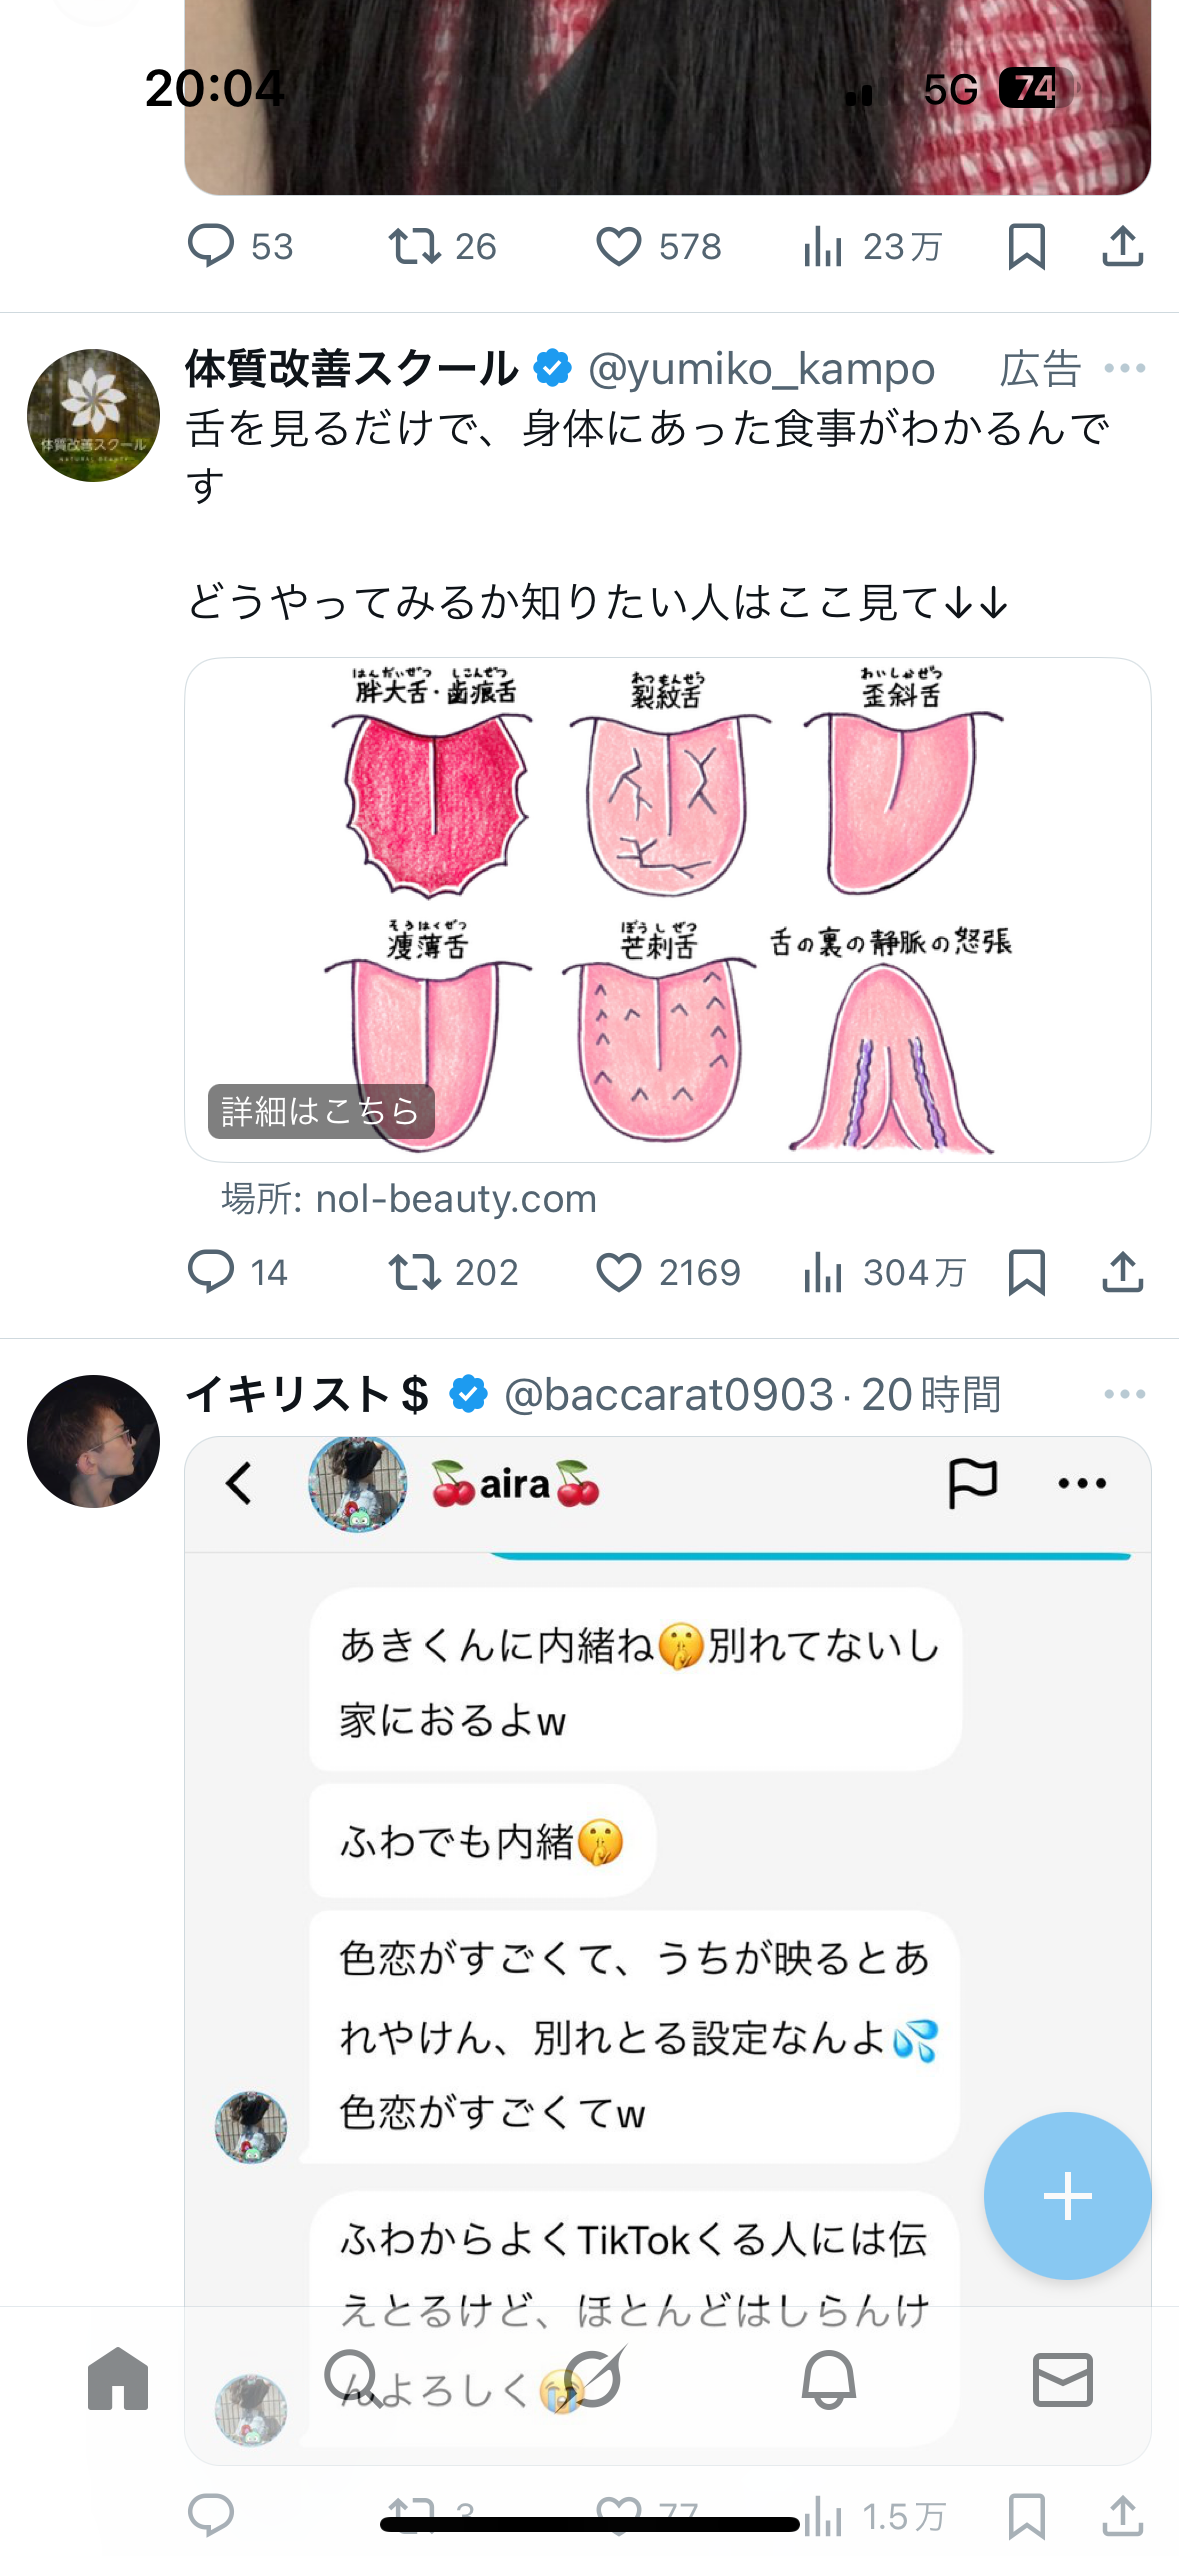Like the top post with 578 likes
The width and height of the screenshot is (1179, 2556).
(619, 247)
